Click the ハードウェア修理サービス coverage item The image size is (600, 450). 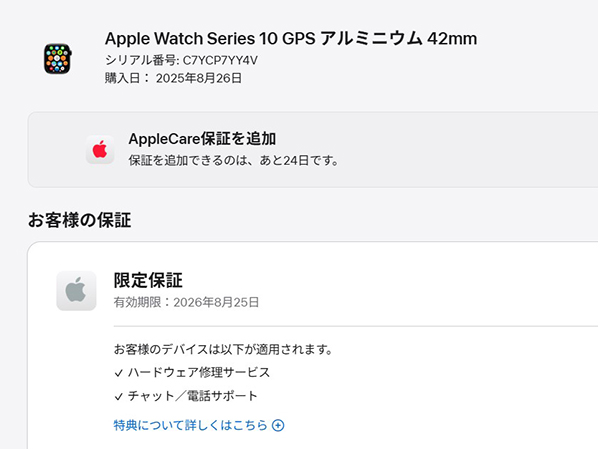click(199, 372)
